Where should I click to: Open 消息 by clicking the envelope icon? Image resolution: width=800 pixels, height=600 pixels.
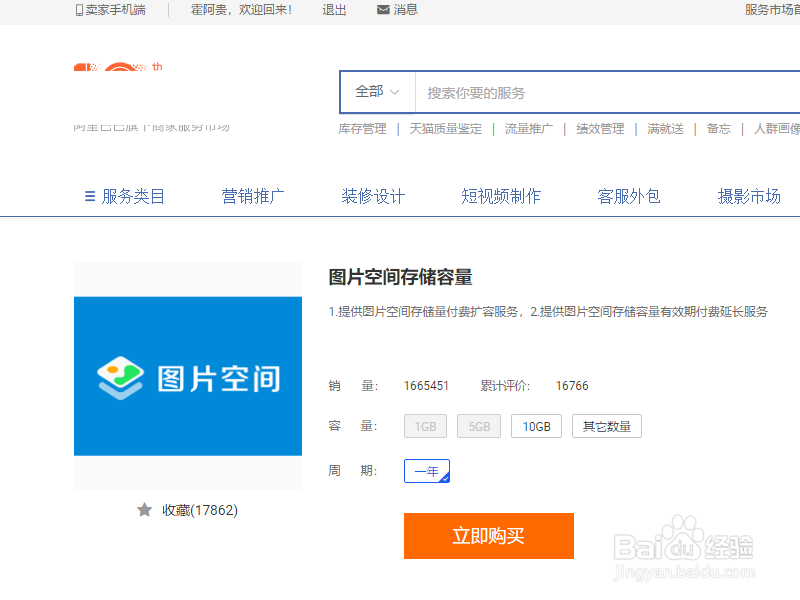[381, 10]
